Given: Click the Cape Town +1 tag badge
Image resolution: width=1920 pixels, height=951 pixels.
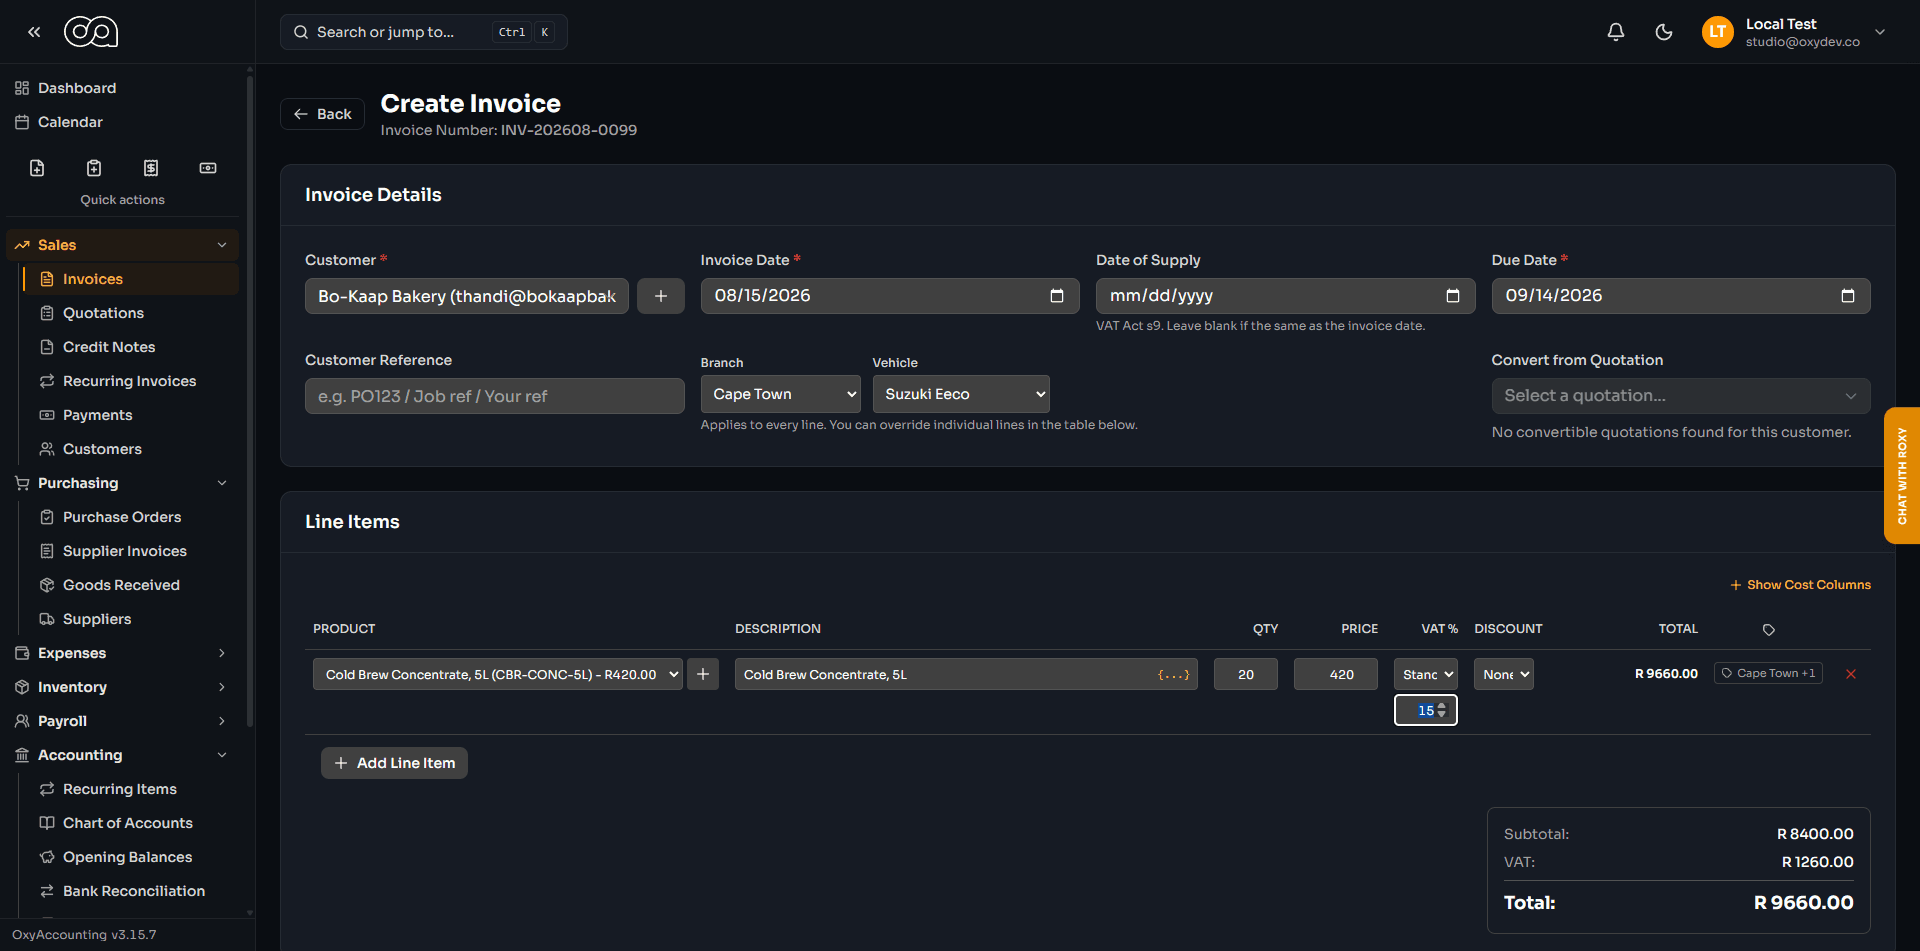Looking at the screenshot, I should point(1768,673).
